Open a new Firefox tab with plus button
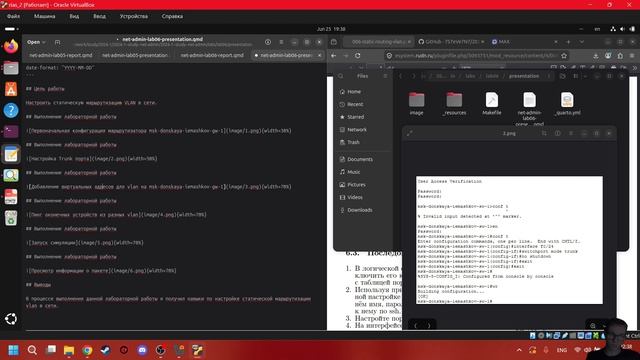 pyautogui.click(x=568, y=42)
